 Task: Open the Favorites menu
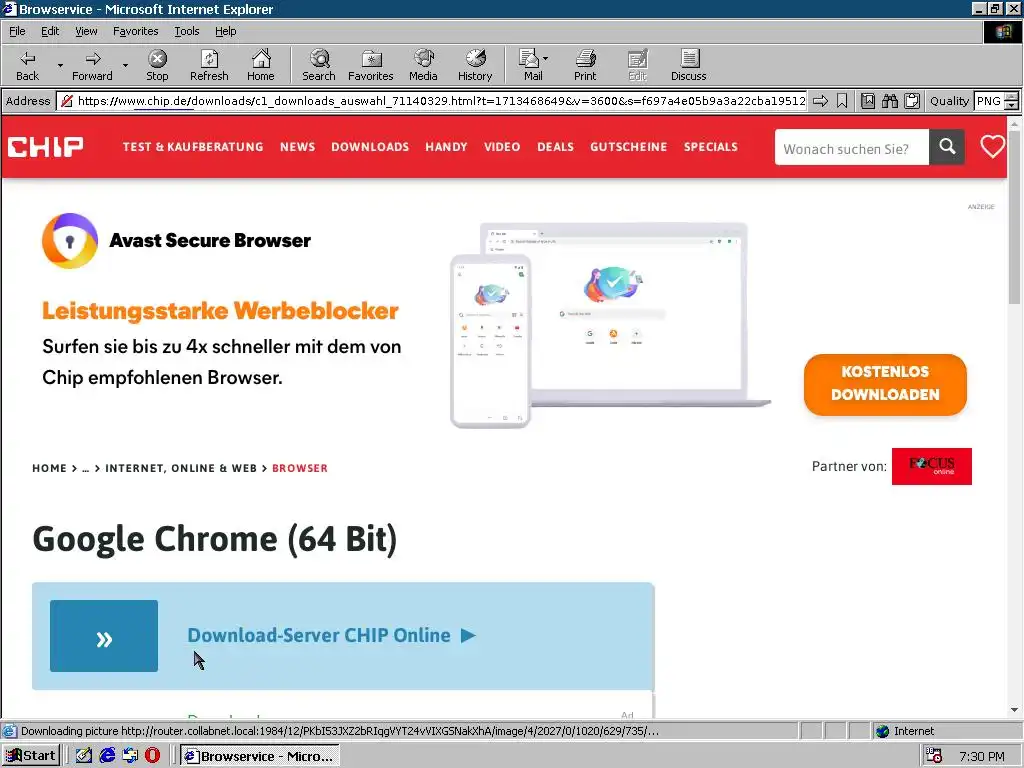[135, 31]
